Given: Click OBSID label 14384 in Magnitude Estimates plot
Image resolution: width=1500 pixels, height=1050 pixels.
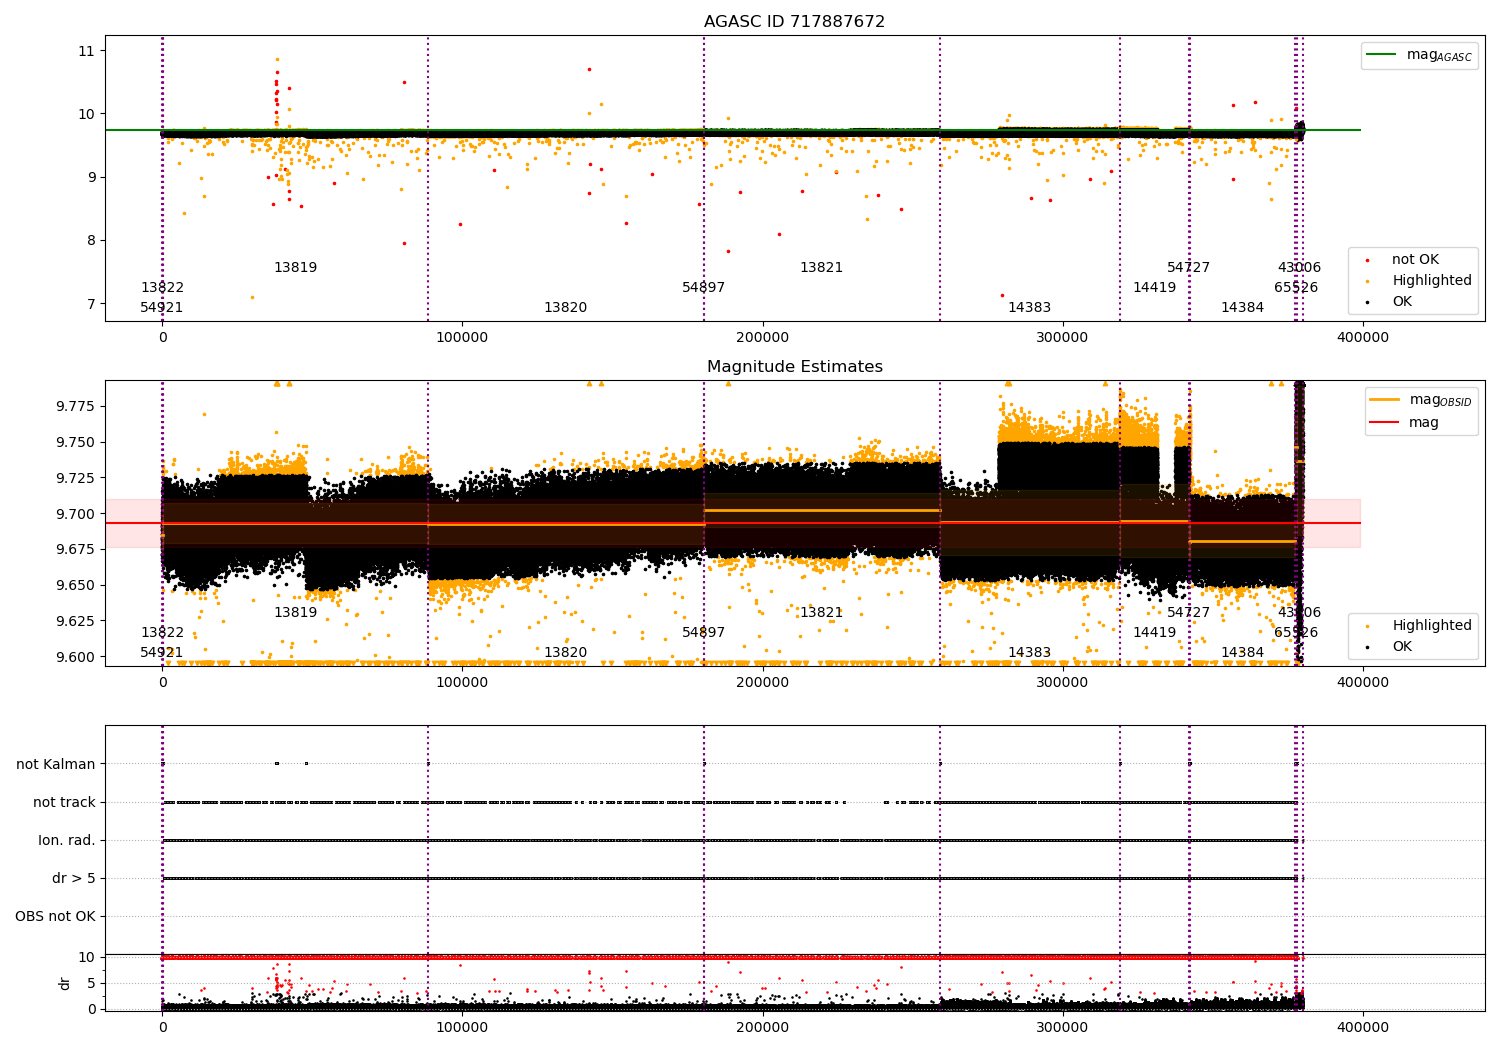Looking at the screenshot, I should tap(1242, 653).
